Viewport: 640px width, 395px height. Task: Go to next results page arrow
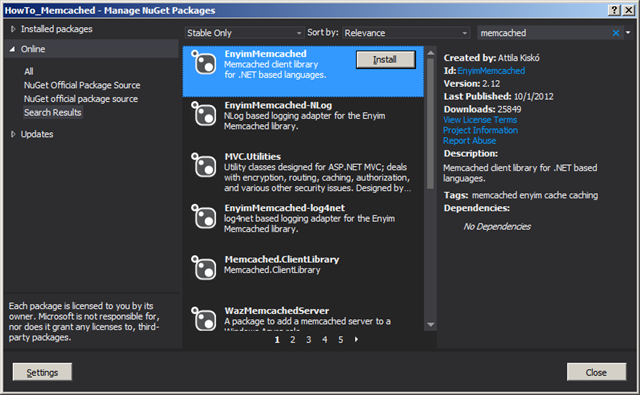coord(356,339)
